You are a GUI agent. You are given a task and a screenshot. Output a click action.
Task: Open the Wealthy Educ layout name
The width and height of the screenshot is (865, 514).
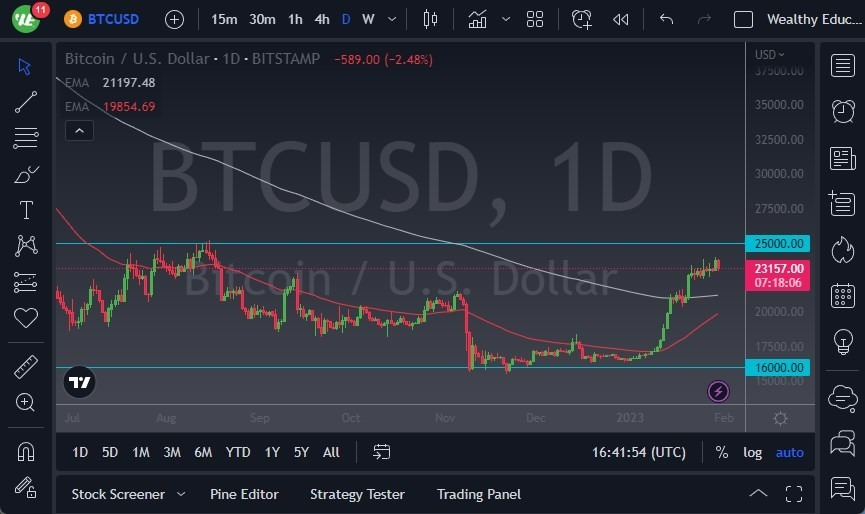click(x=814, y=20)
